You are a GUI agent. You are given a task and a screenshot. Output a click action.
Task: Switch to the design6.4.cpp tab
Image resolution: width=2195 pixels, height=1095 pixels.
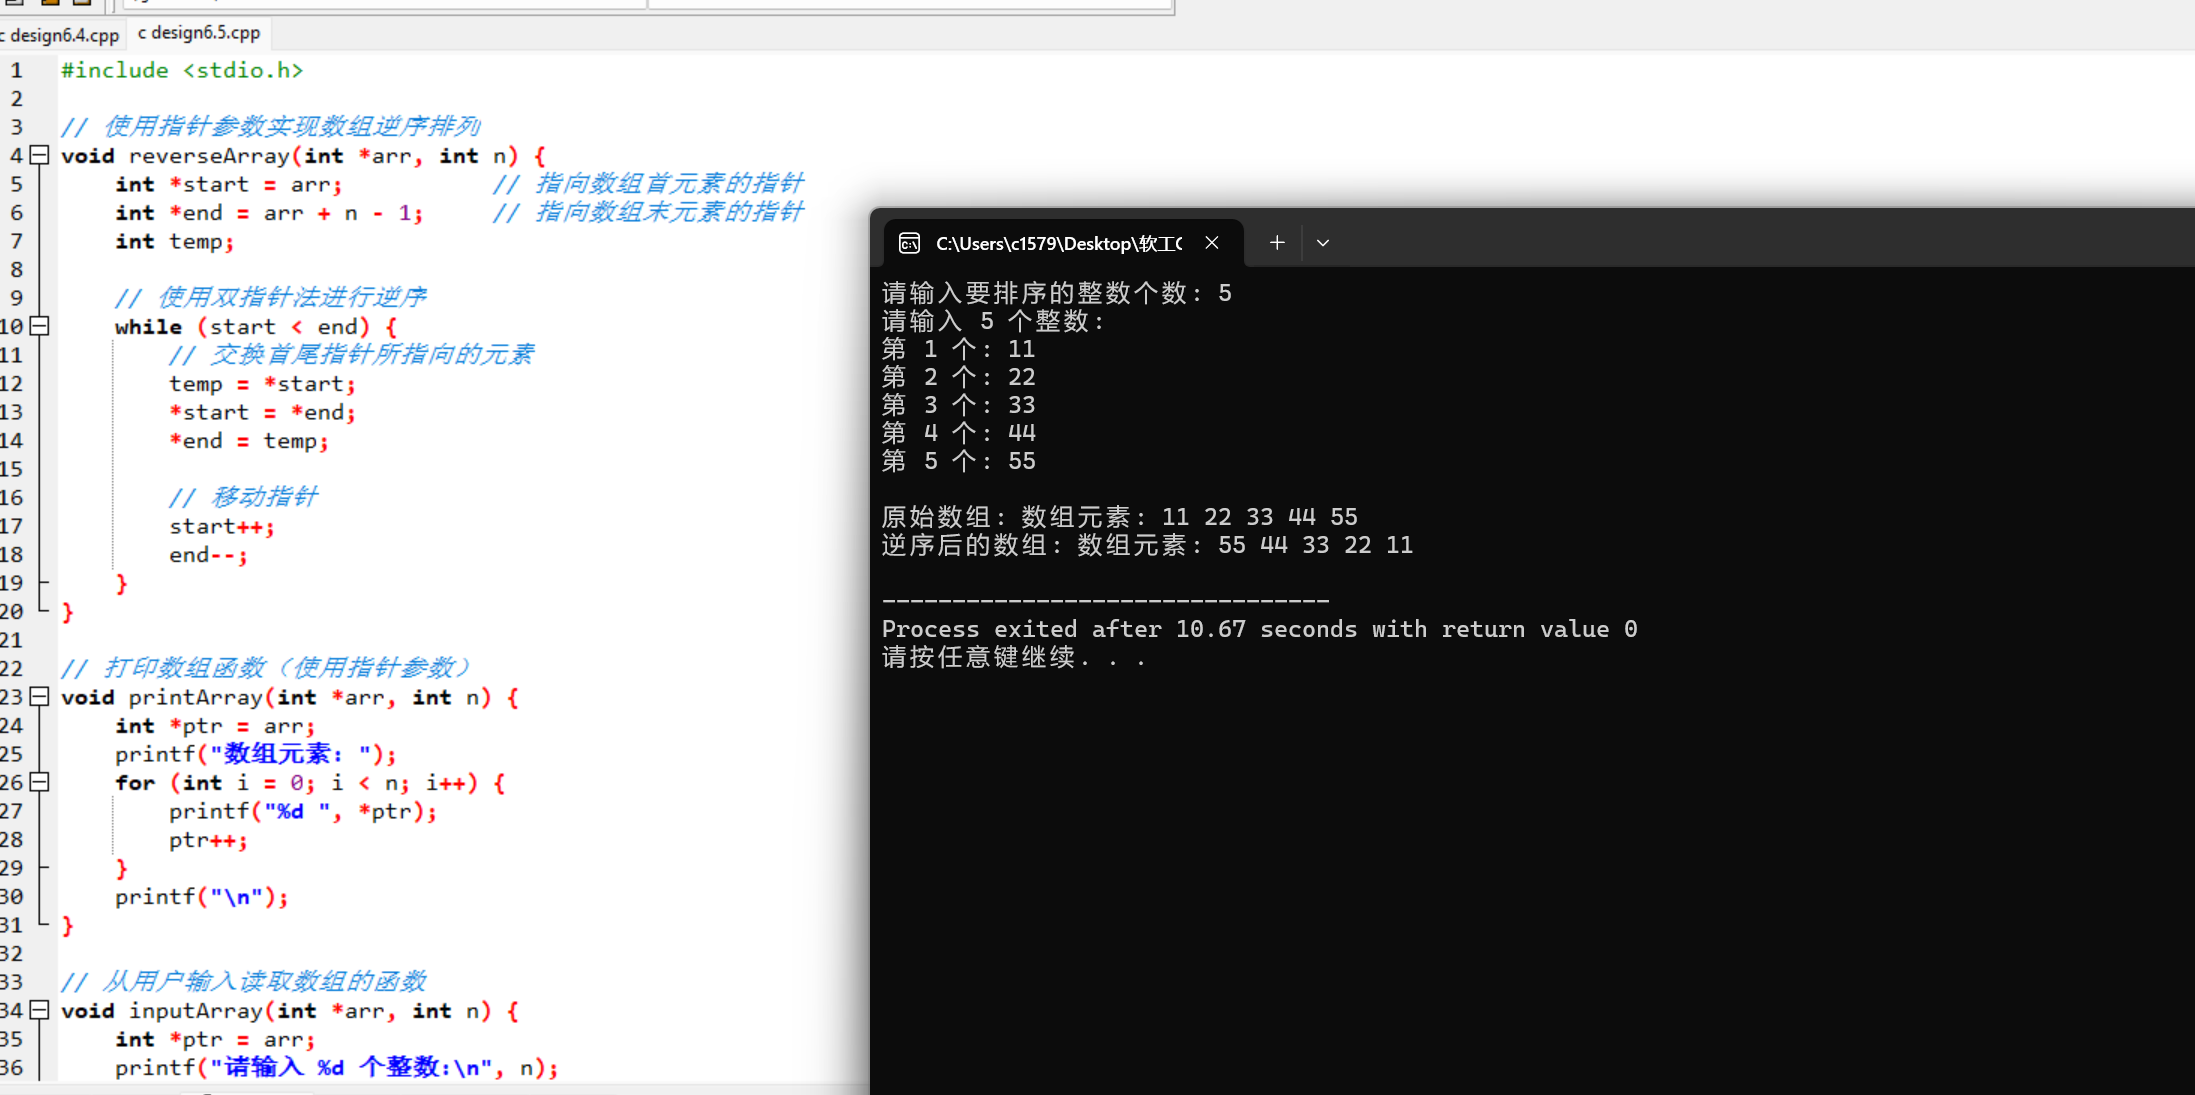click(x=62, y=35)
